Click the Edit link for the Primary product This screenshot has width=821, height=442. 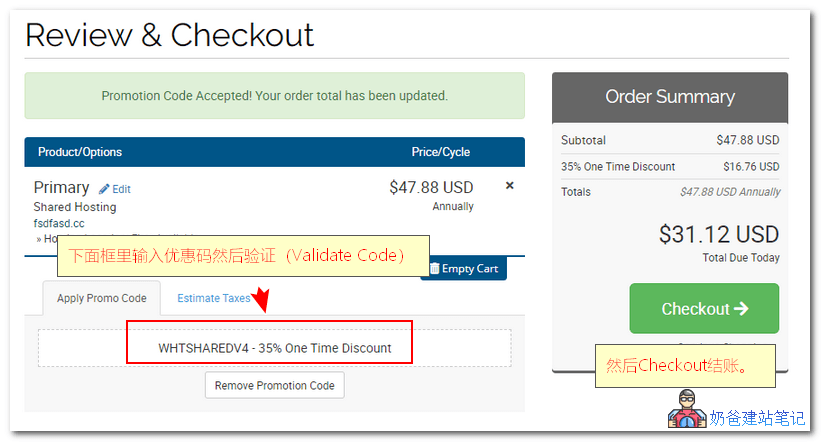(121, 189)
